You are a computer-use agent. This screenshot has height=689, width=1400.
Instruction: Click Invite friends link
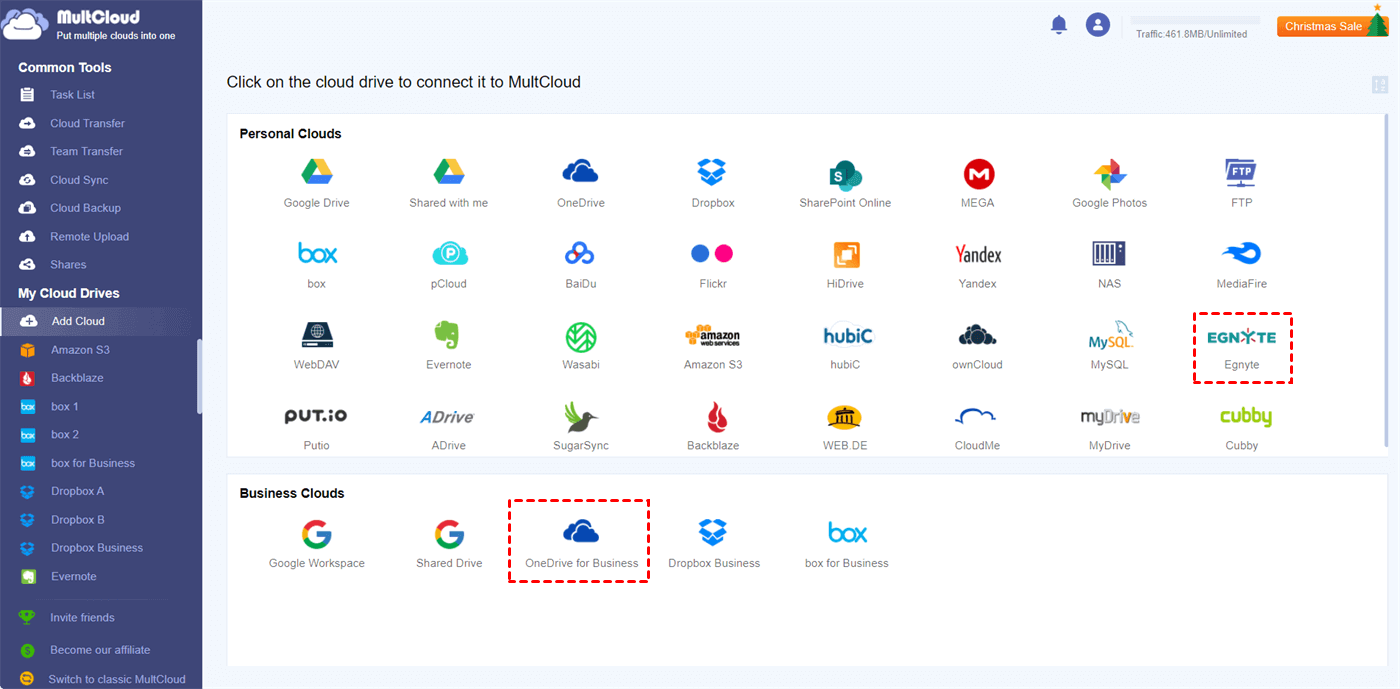(x=82, y=618)
